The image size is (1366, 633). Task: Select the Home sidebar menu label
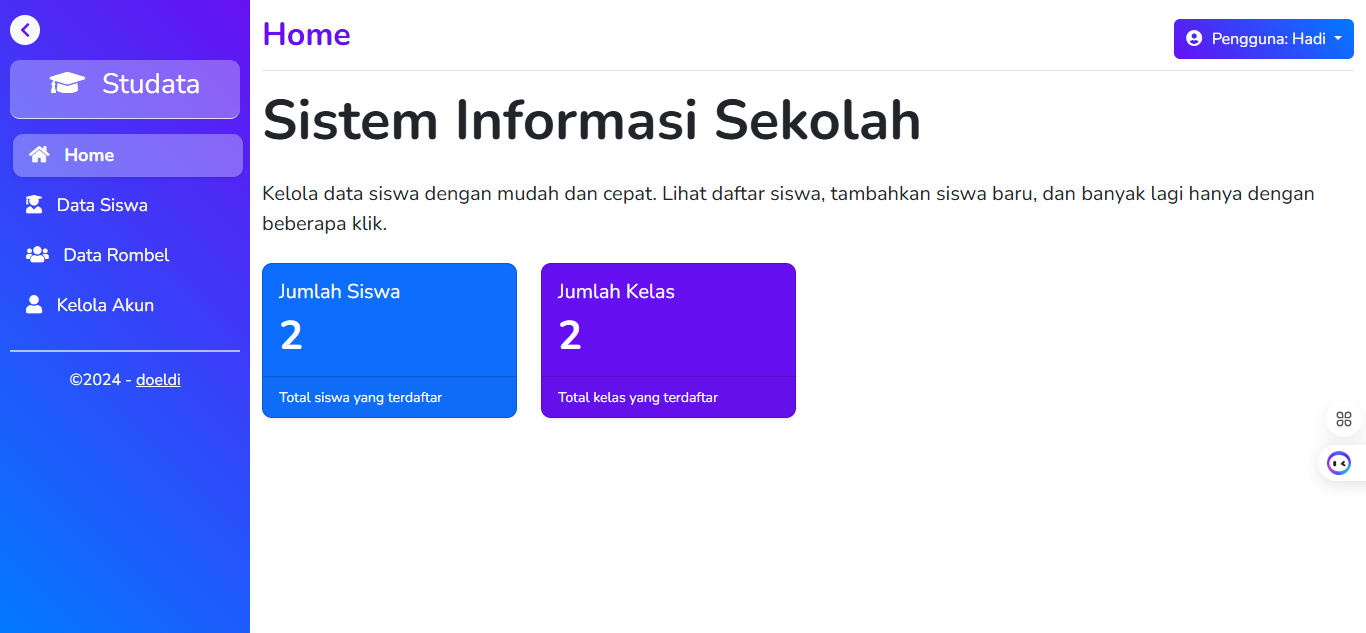(x=89, y=155)
